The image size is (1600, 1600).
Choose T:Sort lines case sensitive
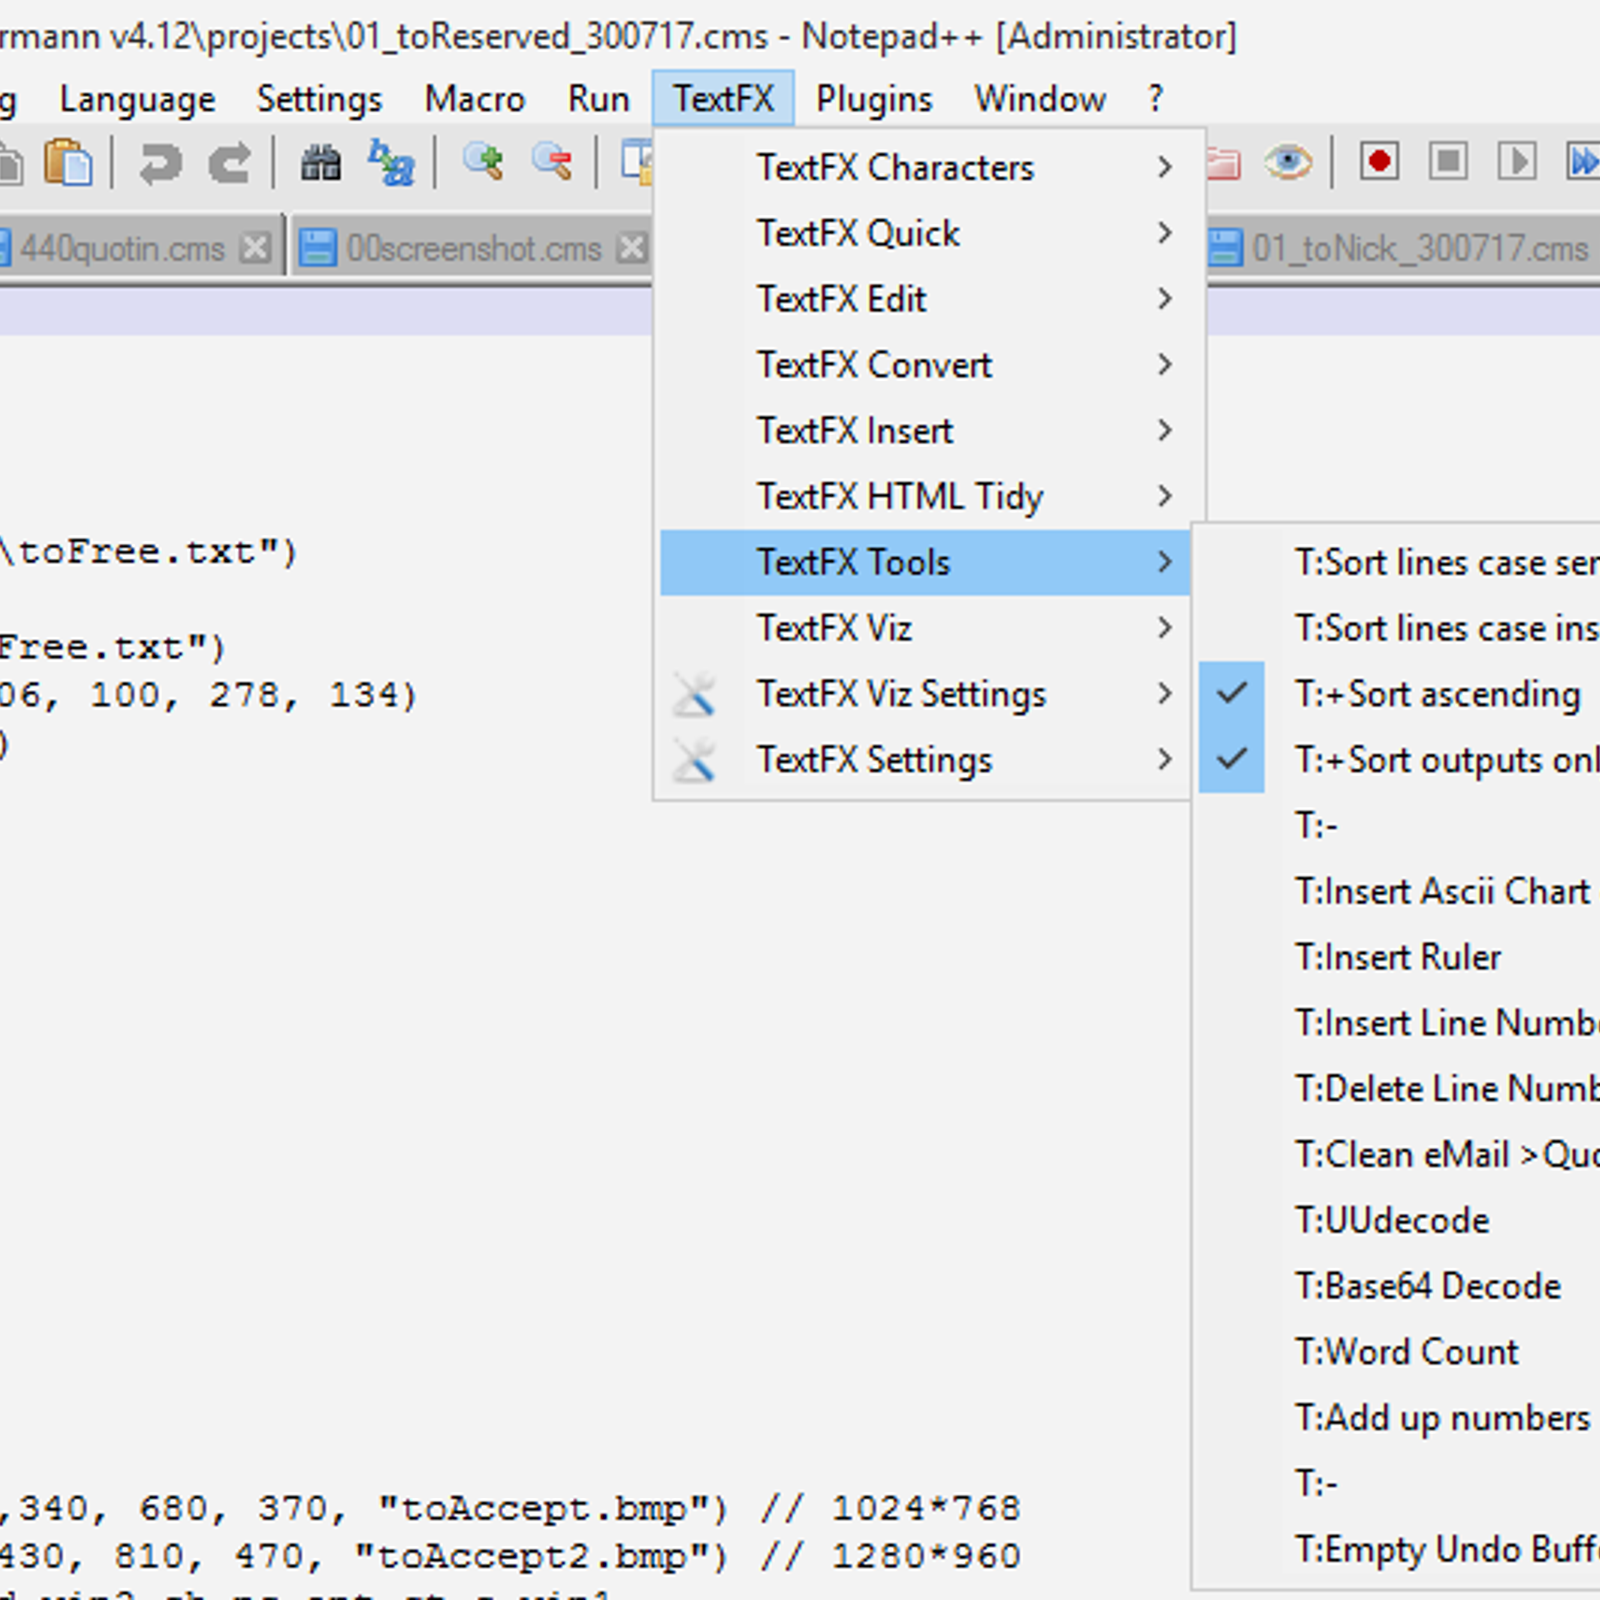[x=1401, y=562]
